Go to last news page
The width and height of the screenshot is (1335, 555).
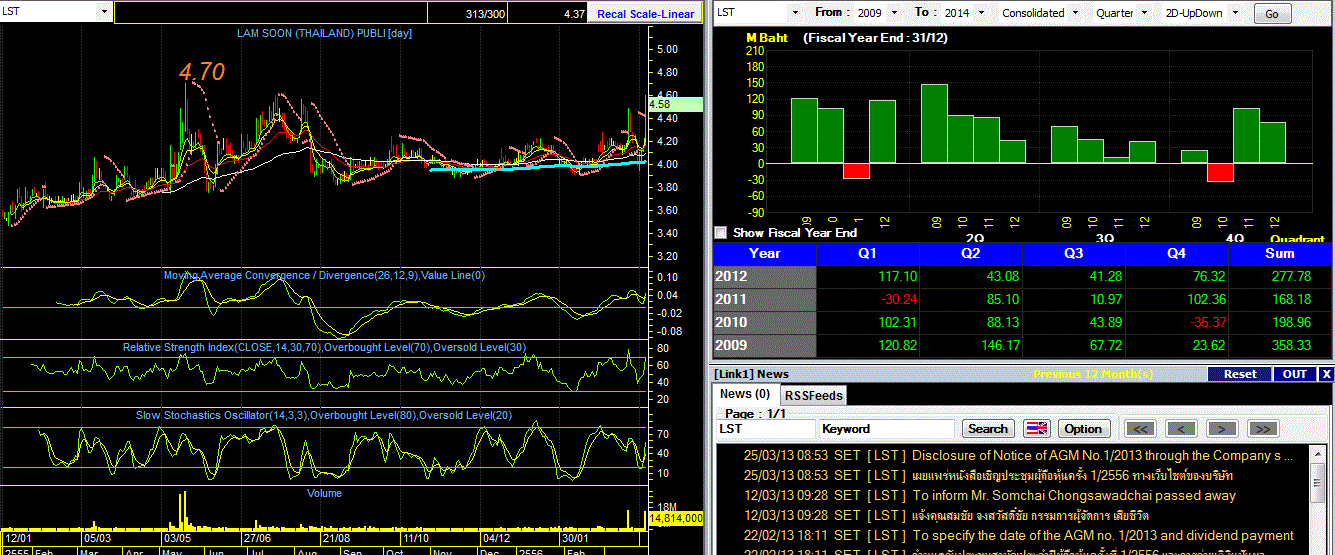(1262, 428)
